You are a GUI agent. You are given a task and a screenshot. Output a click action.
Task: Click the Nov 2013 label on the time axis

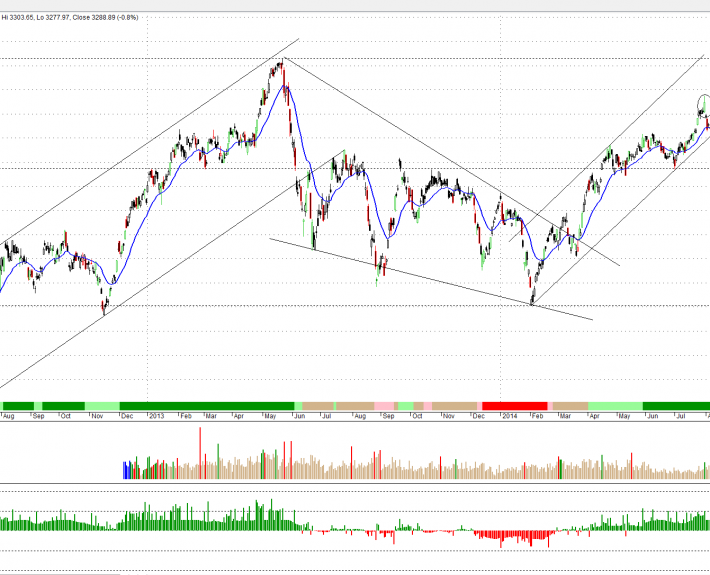pyautogui.click(x=448, y=415)
